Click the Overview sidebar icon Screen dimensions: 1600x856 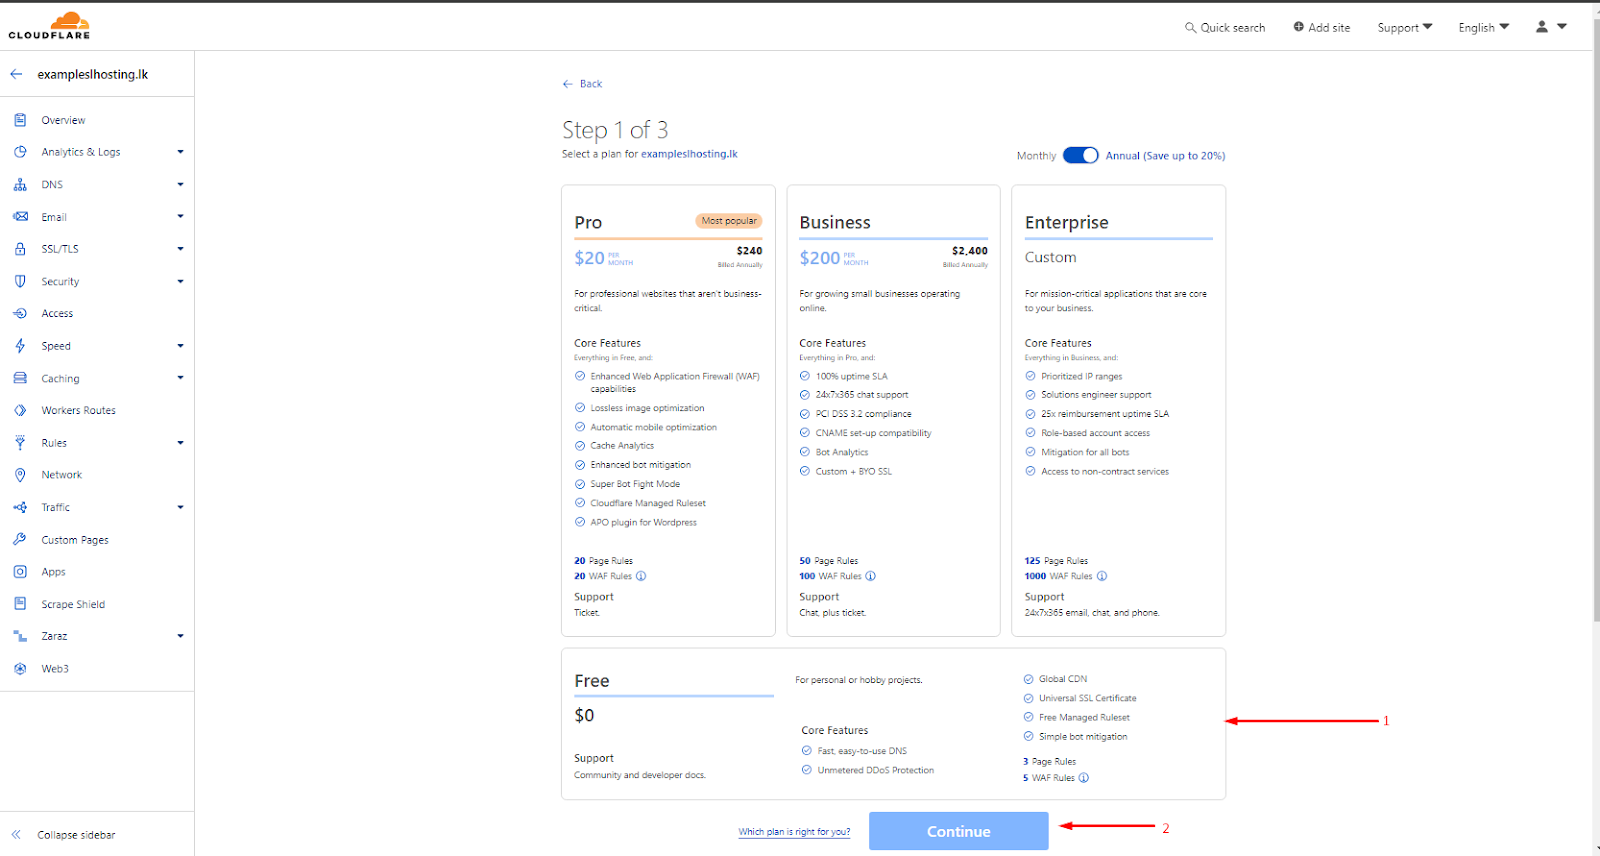tap(20, 120)
